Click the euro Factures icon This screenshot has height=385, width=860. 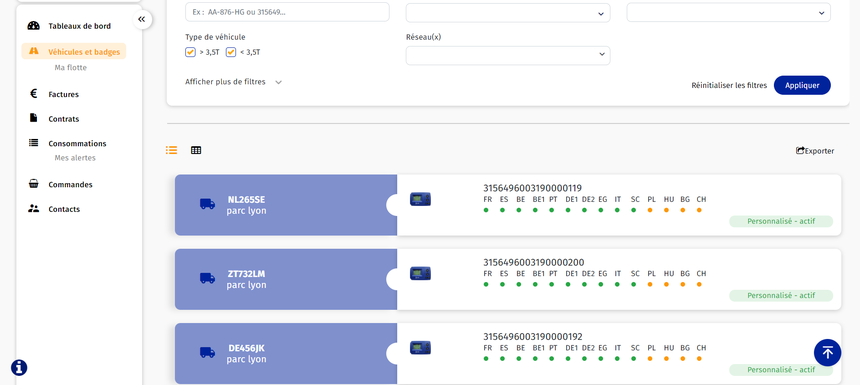click(33, 94)
